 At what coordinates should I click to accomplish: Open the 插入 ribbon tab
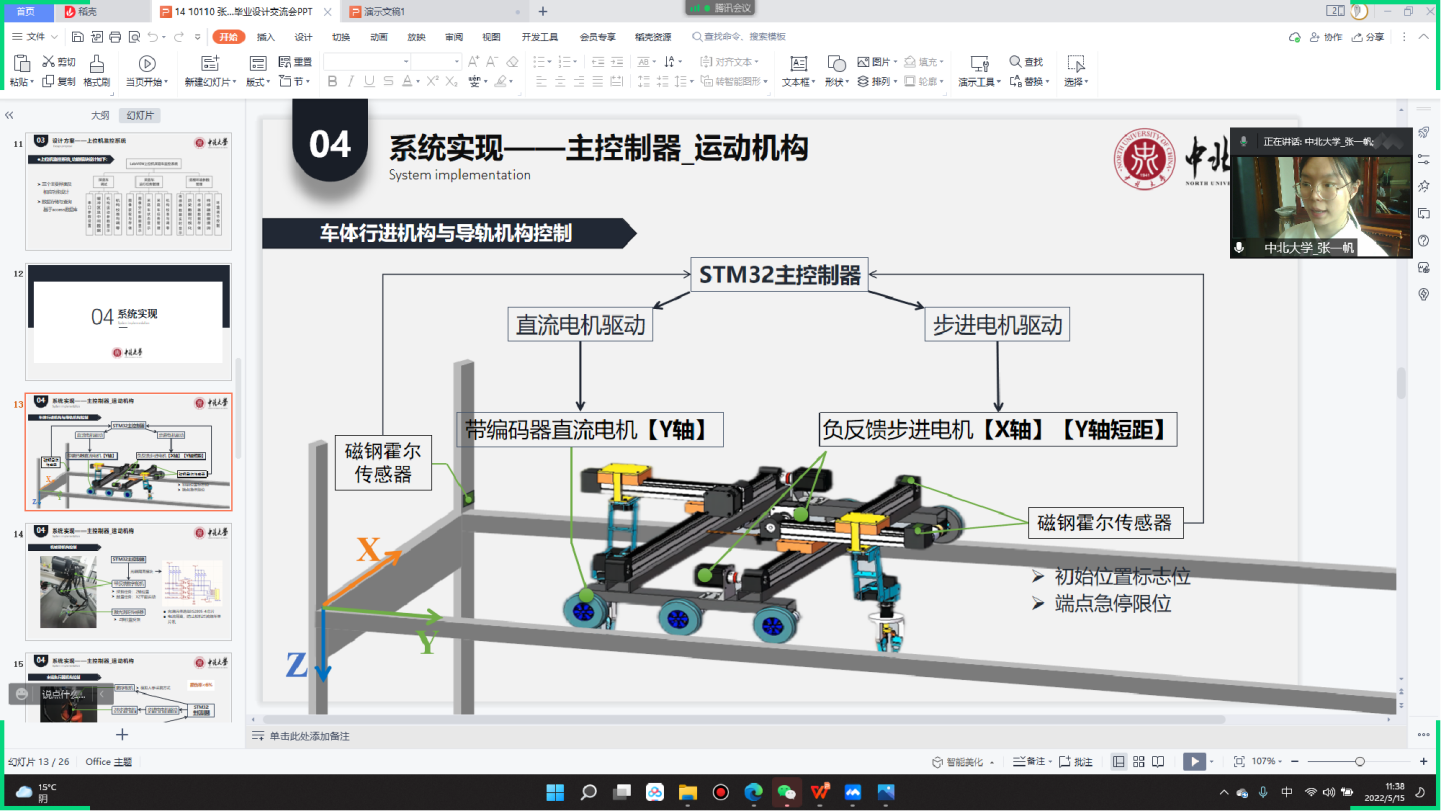coord(266,37)
